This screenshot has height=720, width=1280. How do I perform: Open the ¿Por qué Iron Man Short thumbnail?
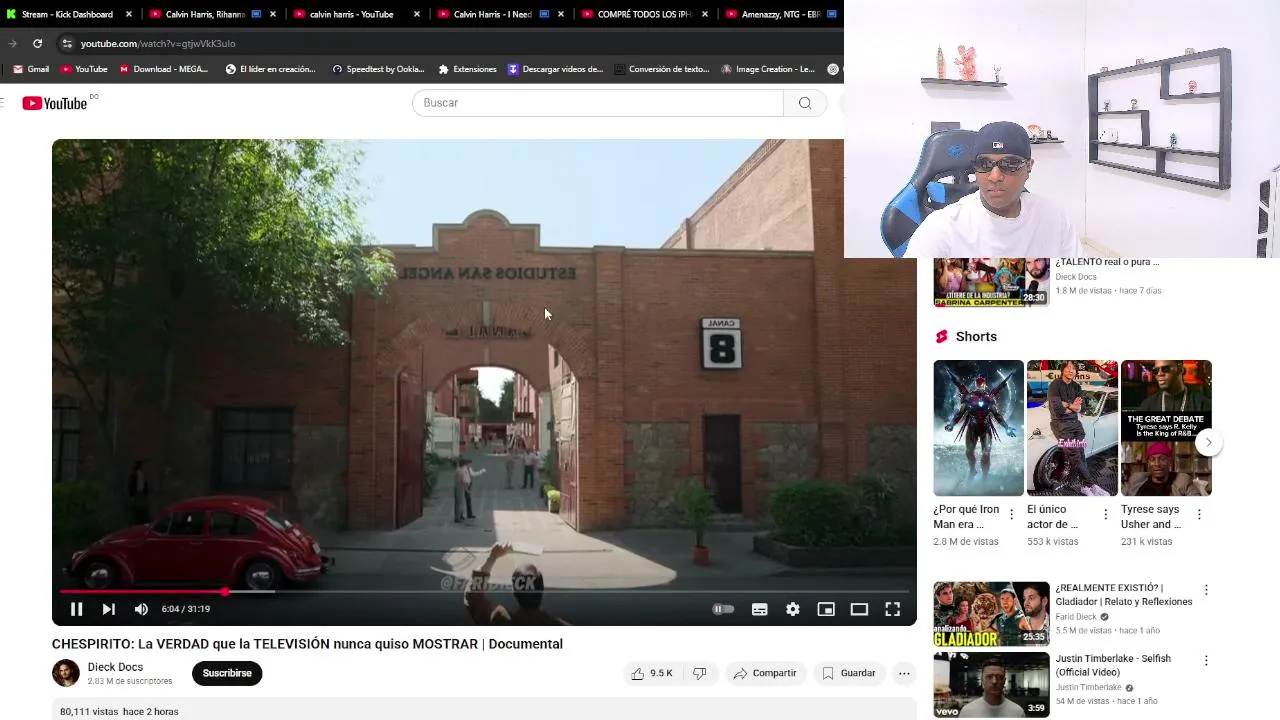click(x=978, y=428)
